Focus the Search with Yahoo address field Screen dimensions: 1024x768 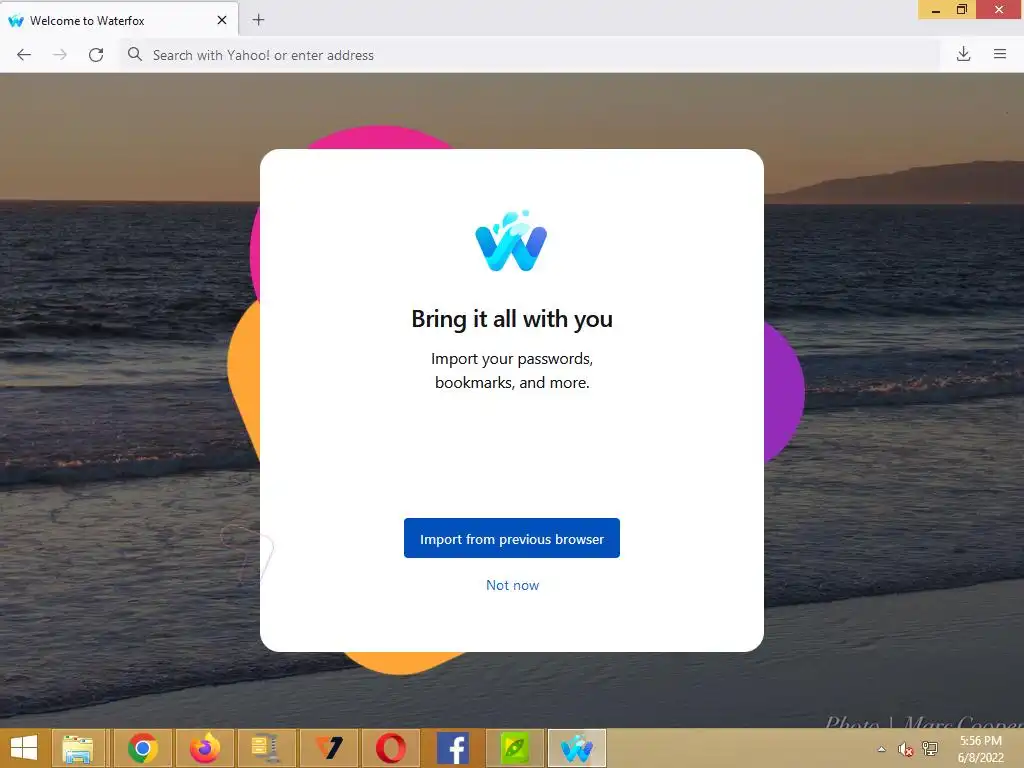(x=530, y=55)
